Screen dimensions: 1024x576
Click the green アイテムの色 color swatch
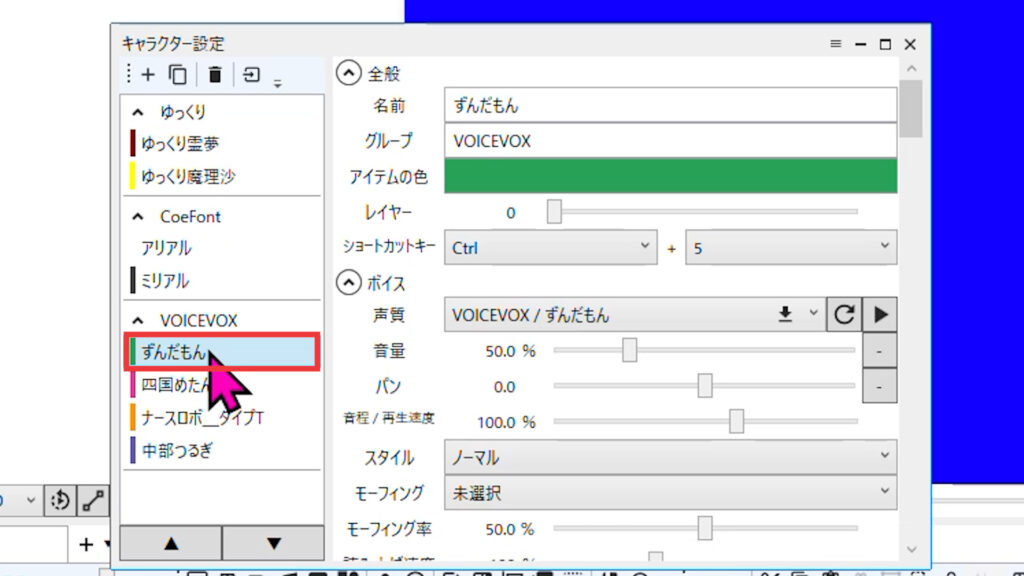[670, 177]
